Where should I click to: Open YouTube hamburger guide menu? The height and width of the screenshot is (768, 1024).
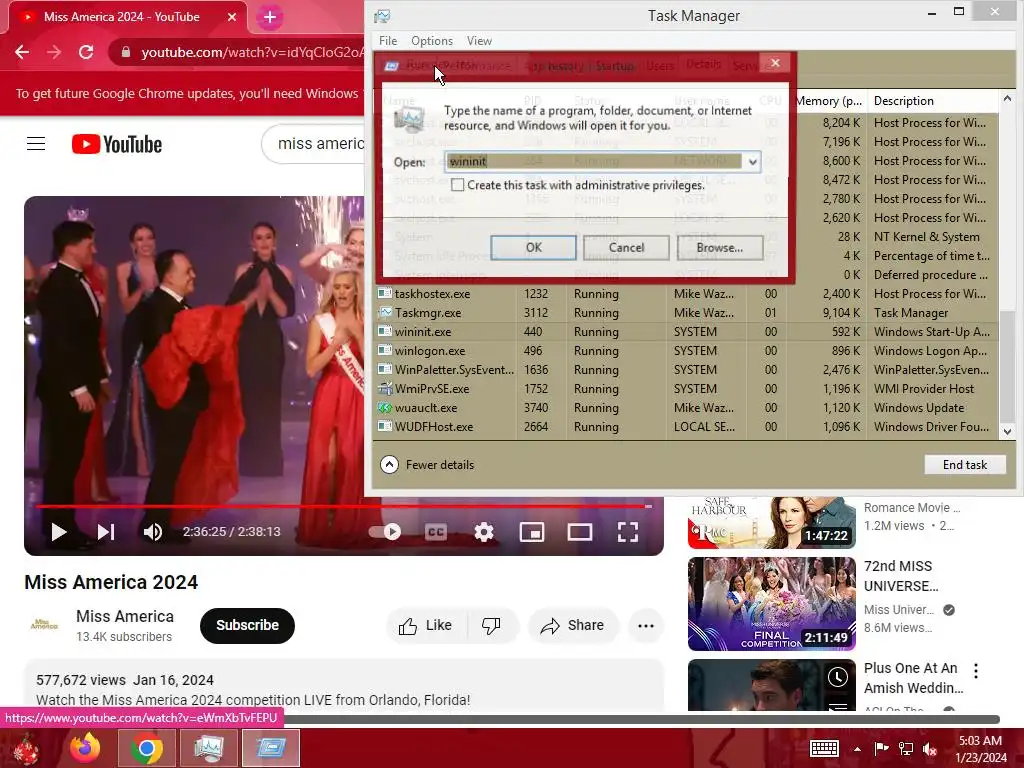(x=36, y=144)
